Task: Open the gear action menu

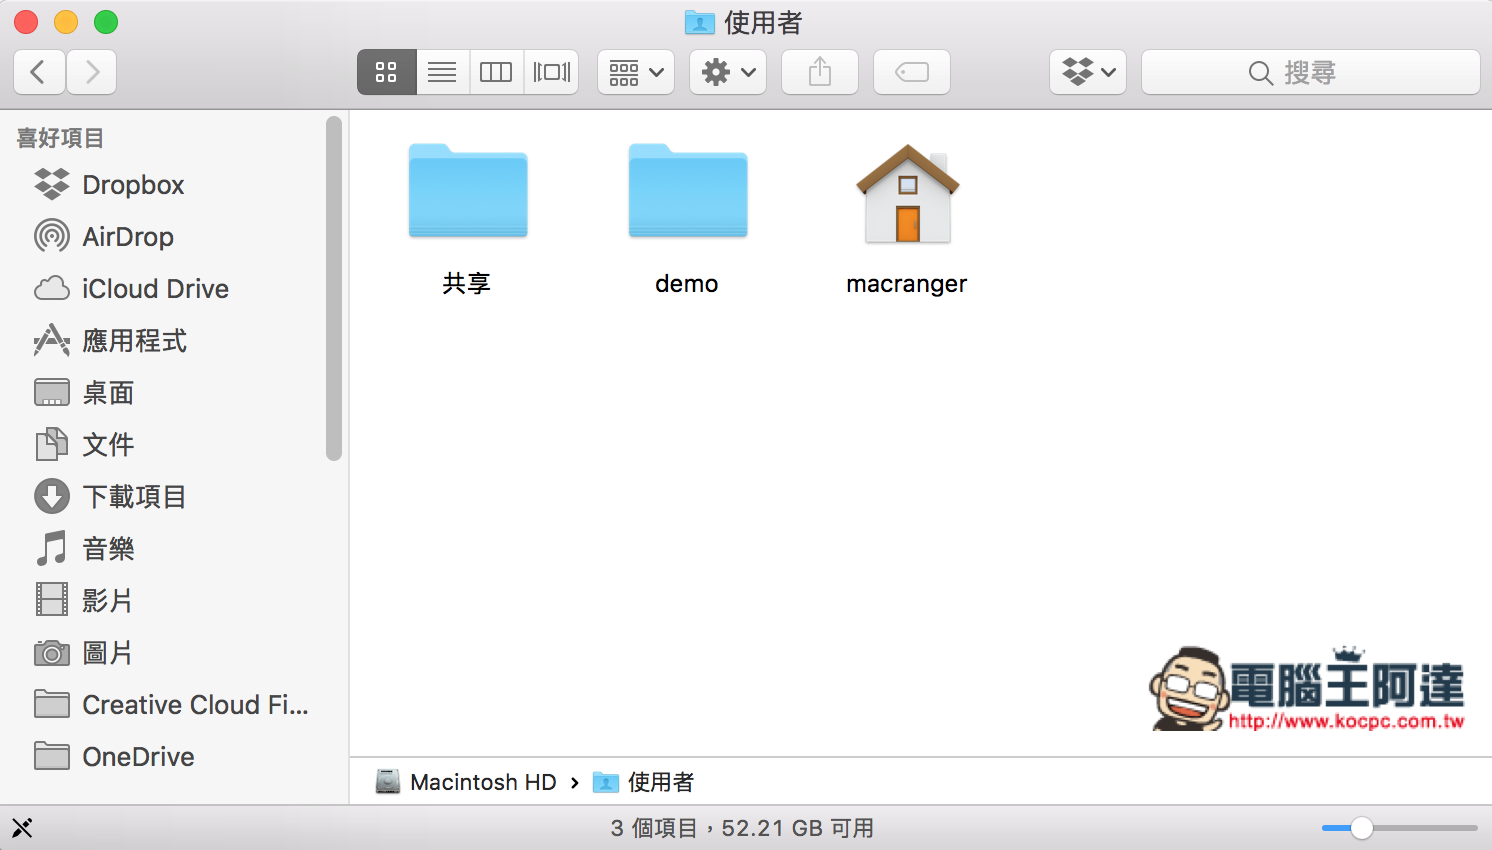Action: click(728, 72)
